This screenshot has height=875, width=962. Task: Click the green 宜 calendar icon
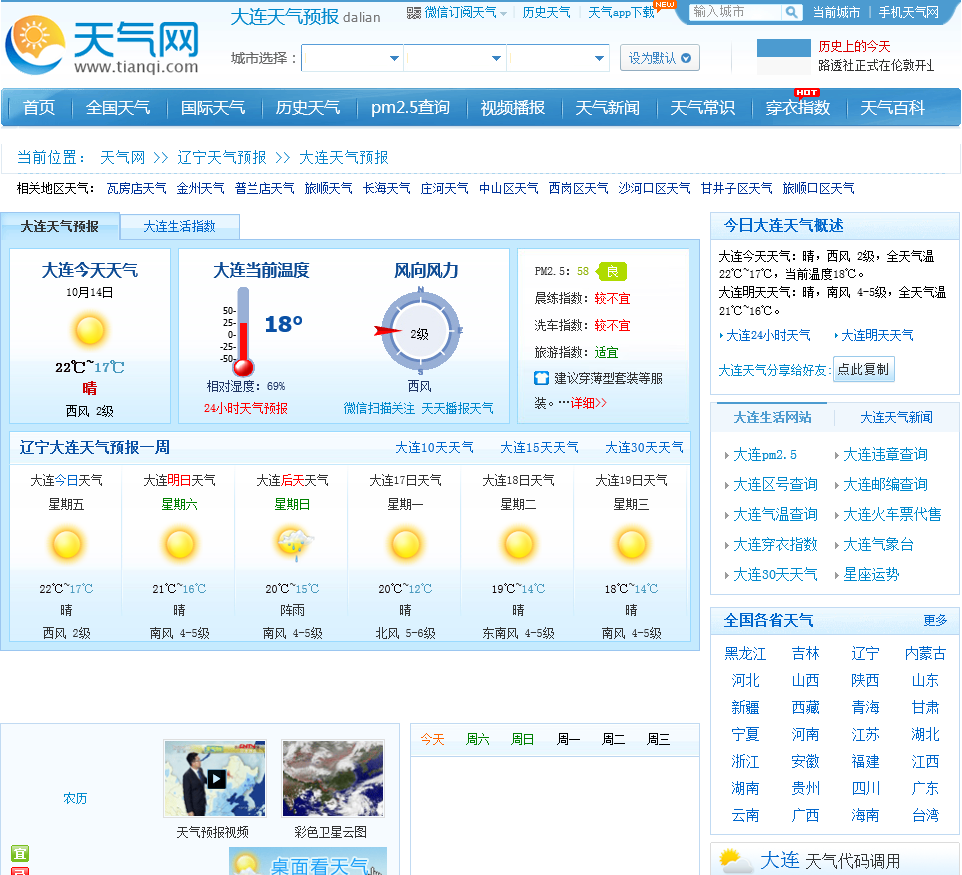pyautogui.click(x=20, y=854)
